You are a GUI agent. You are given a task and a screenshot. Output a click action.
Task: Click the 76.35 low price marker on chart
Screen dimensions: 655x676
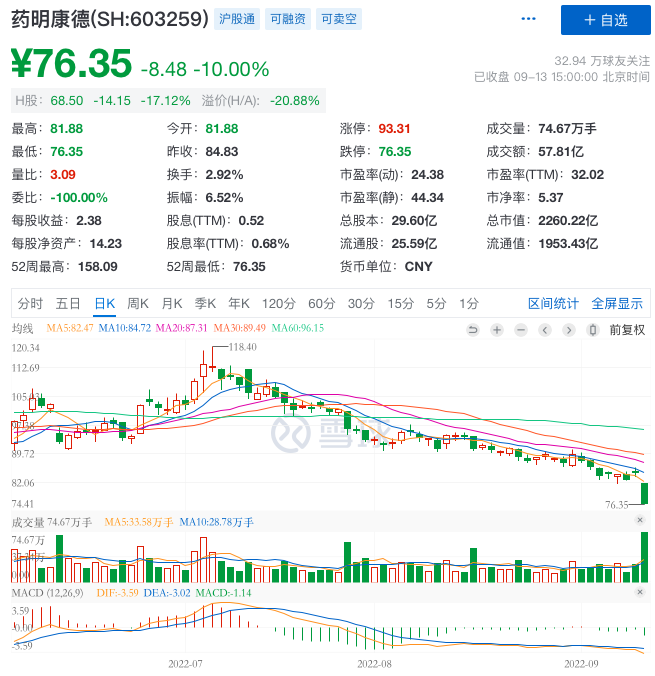pyautogui.click(x=617, y=504)
